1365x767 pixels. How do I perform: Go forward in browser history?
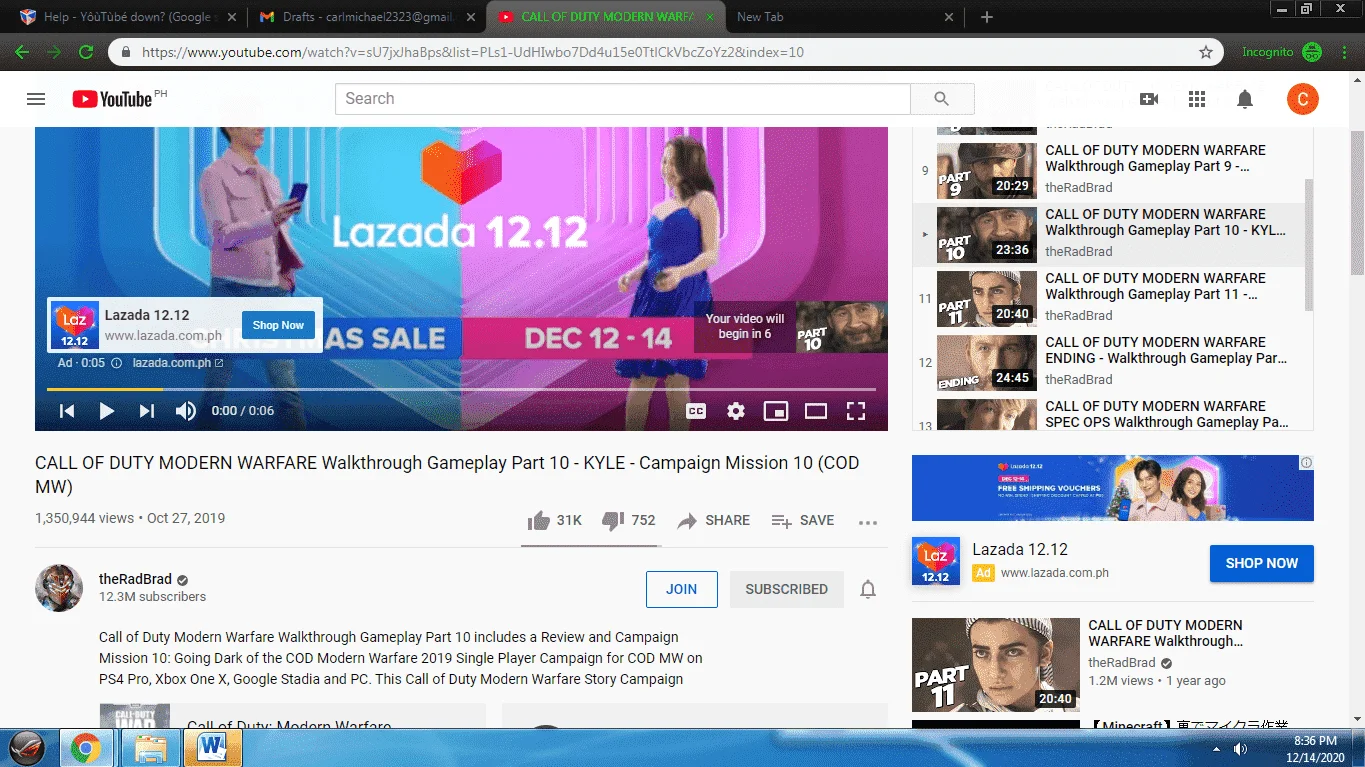pos(54,52)
